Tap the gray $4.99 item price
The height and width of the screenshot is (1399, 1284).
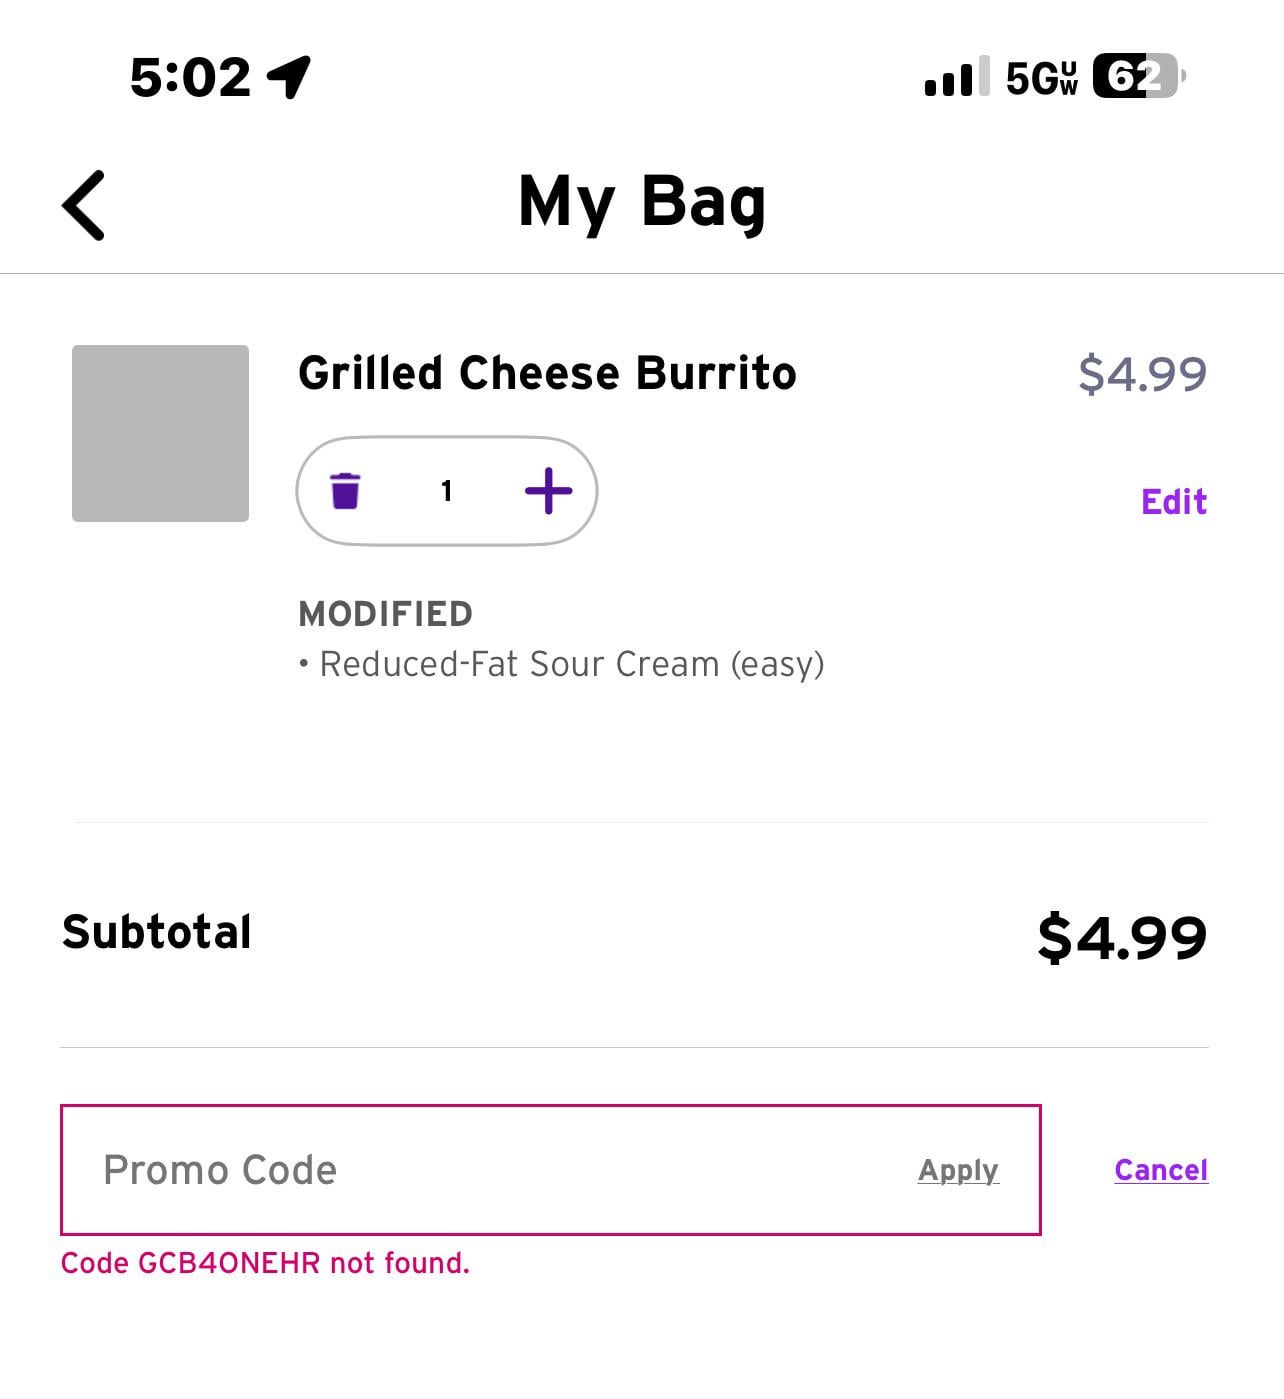tap(1142, 374)
